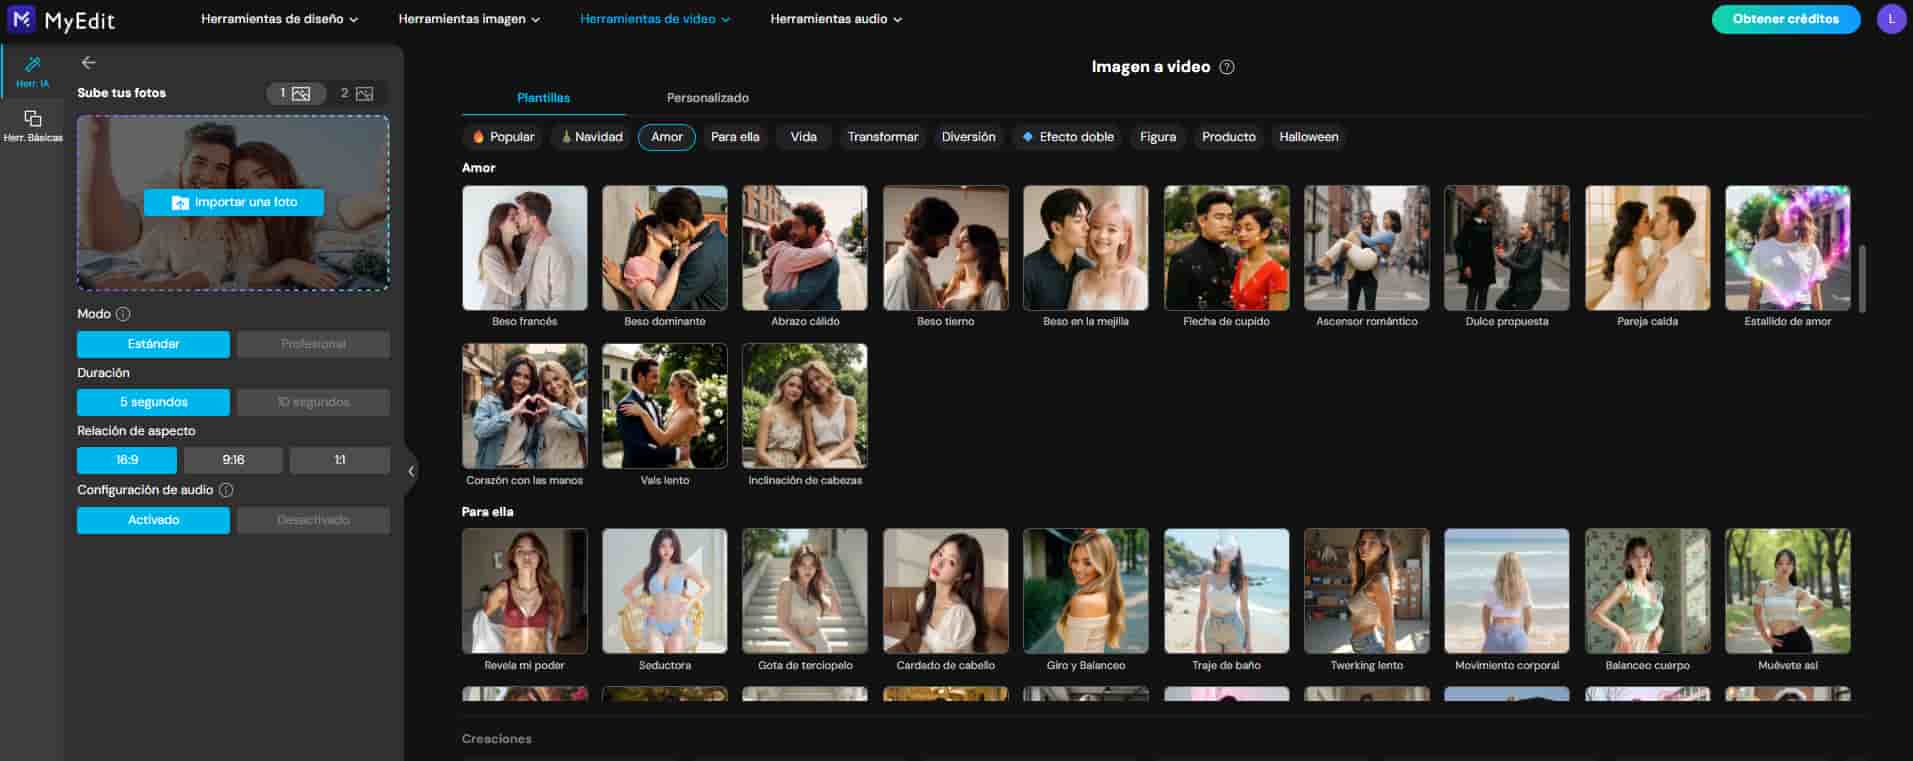Click the user profile avatar
This screenshot has width=1913, height=761.
pyautogui.click(x=1891, y=19)
